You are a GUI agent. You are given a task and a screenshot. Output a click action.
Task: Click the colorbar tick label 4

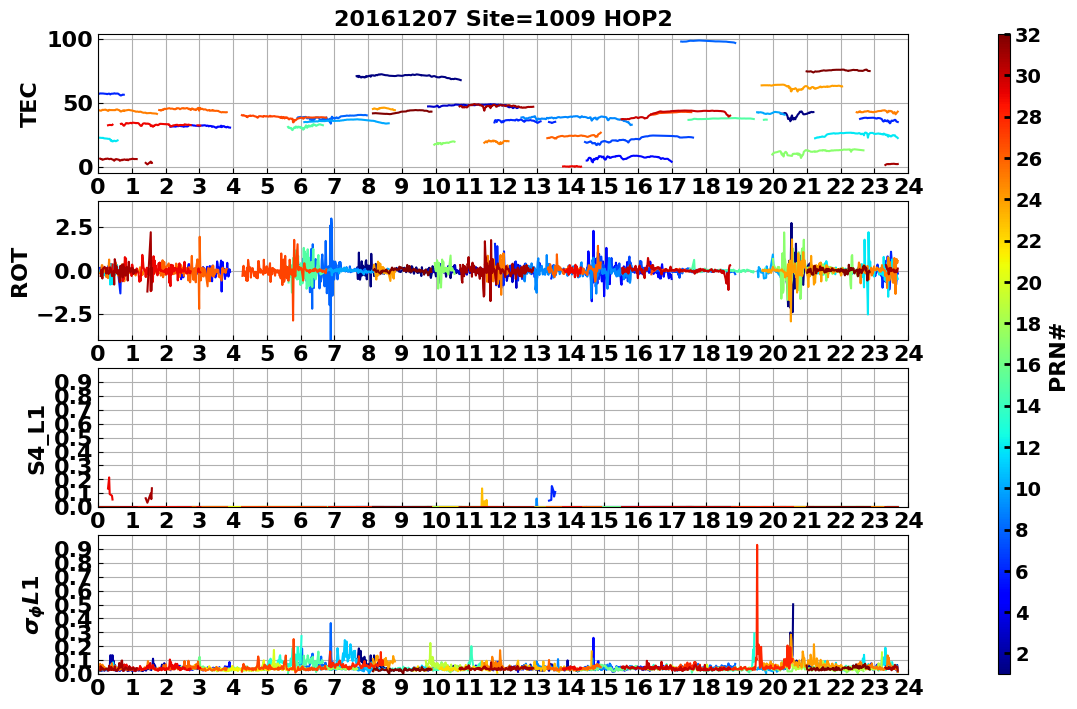pos(1021,612)
